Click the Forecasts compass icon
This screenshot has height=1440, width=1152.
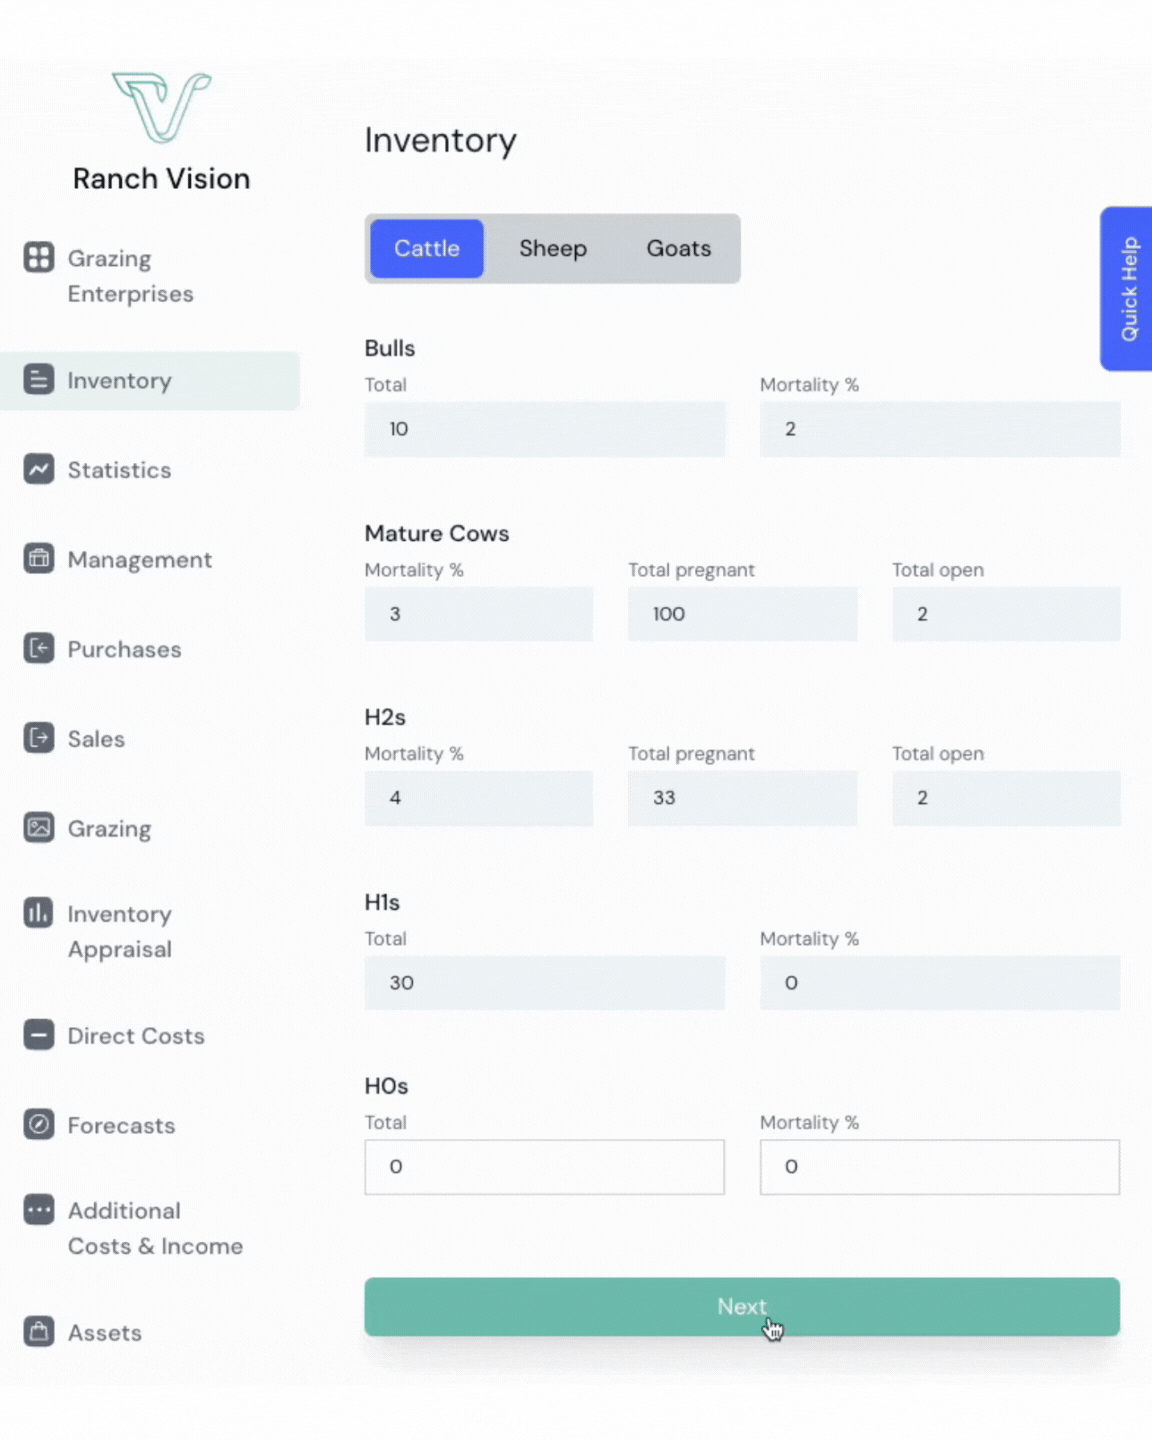tap(39, 1125)
